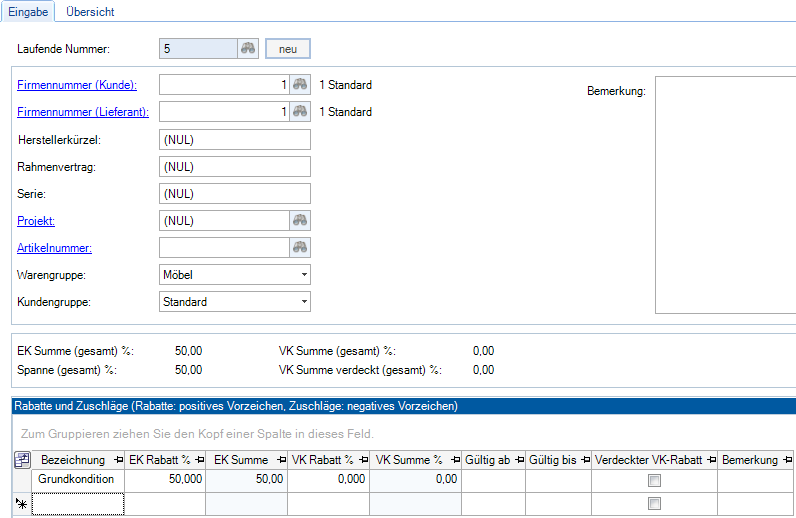Sort by EK Rabatt % column header
Screen dimensions: 796x518
[x=160, y=460]
